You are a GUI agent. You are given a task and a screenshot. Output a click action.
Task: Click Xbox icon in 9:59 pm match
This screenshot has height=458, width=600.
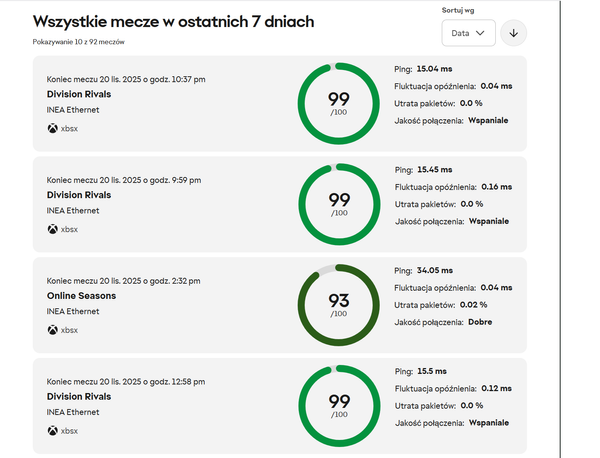(x=52, y=229)
